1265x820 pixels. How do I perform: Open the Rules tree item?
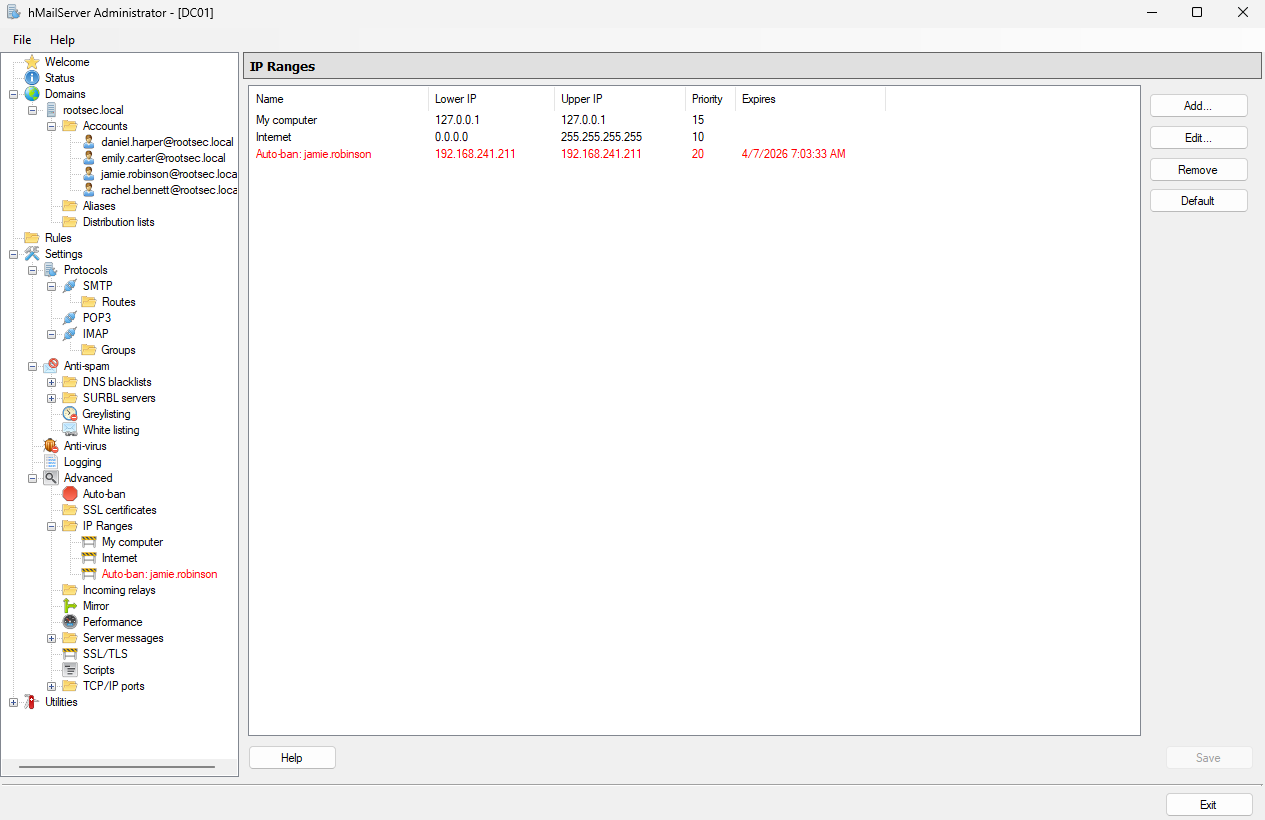(58, 238)
